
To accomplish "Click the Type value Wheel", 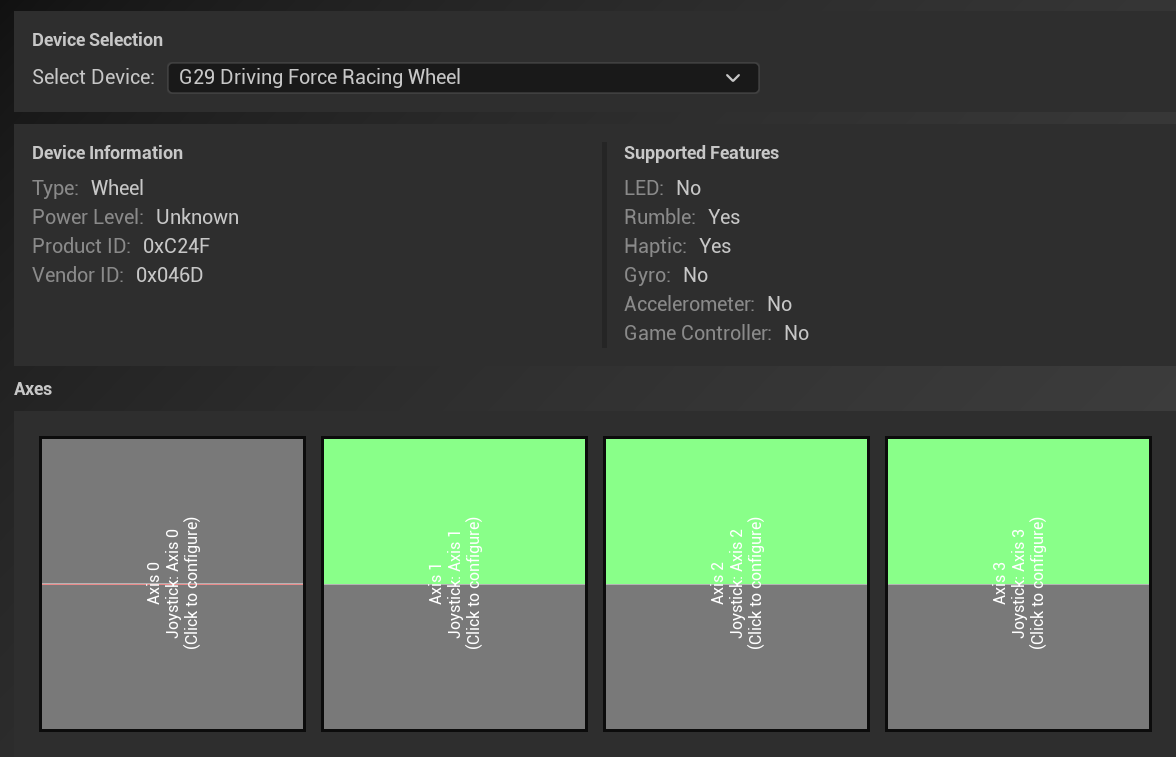I will tap(117, 188).
